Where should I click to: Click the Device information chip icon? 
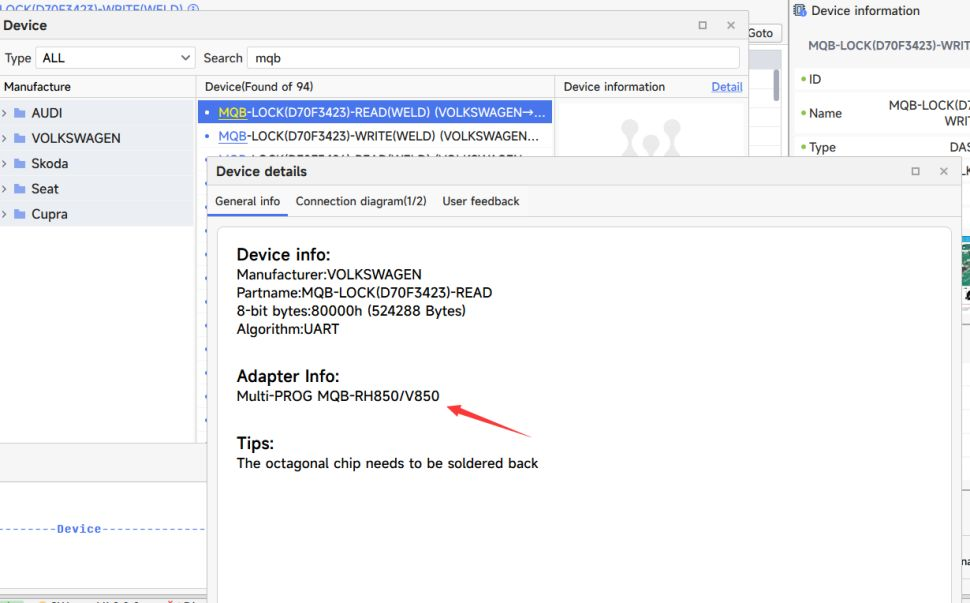[800, 11]
